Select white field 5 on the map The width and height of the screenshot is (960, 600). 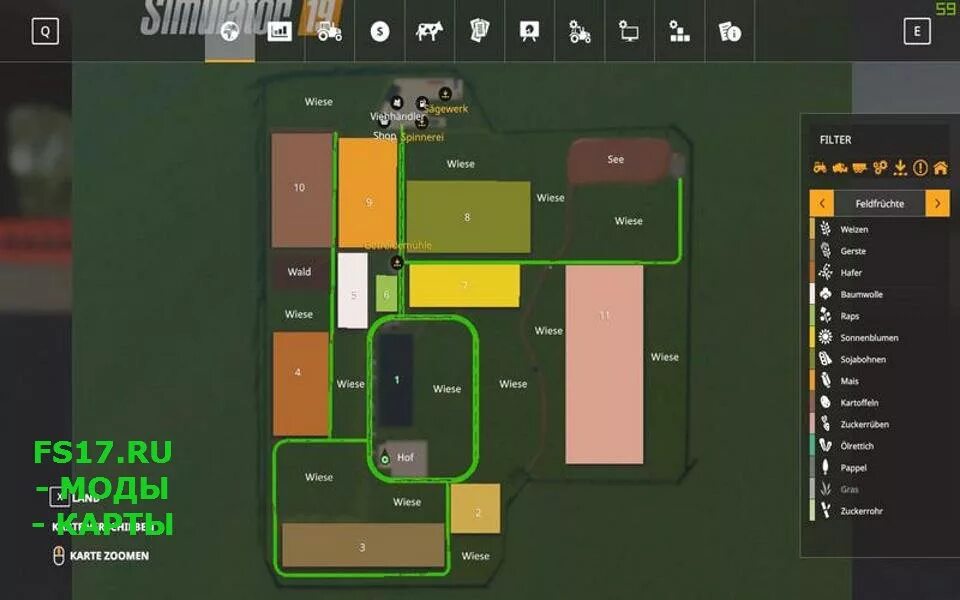(x=353, y=290)
